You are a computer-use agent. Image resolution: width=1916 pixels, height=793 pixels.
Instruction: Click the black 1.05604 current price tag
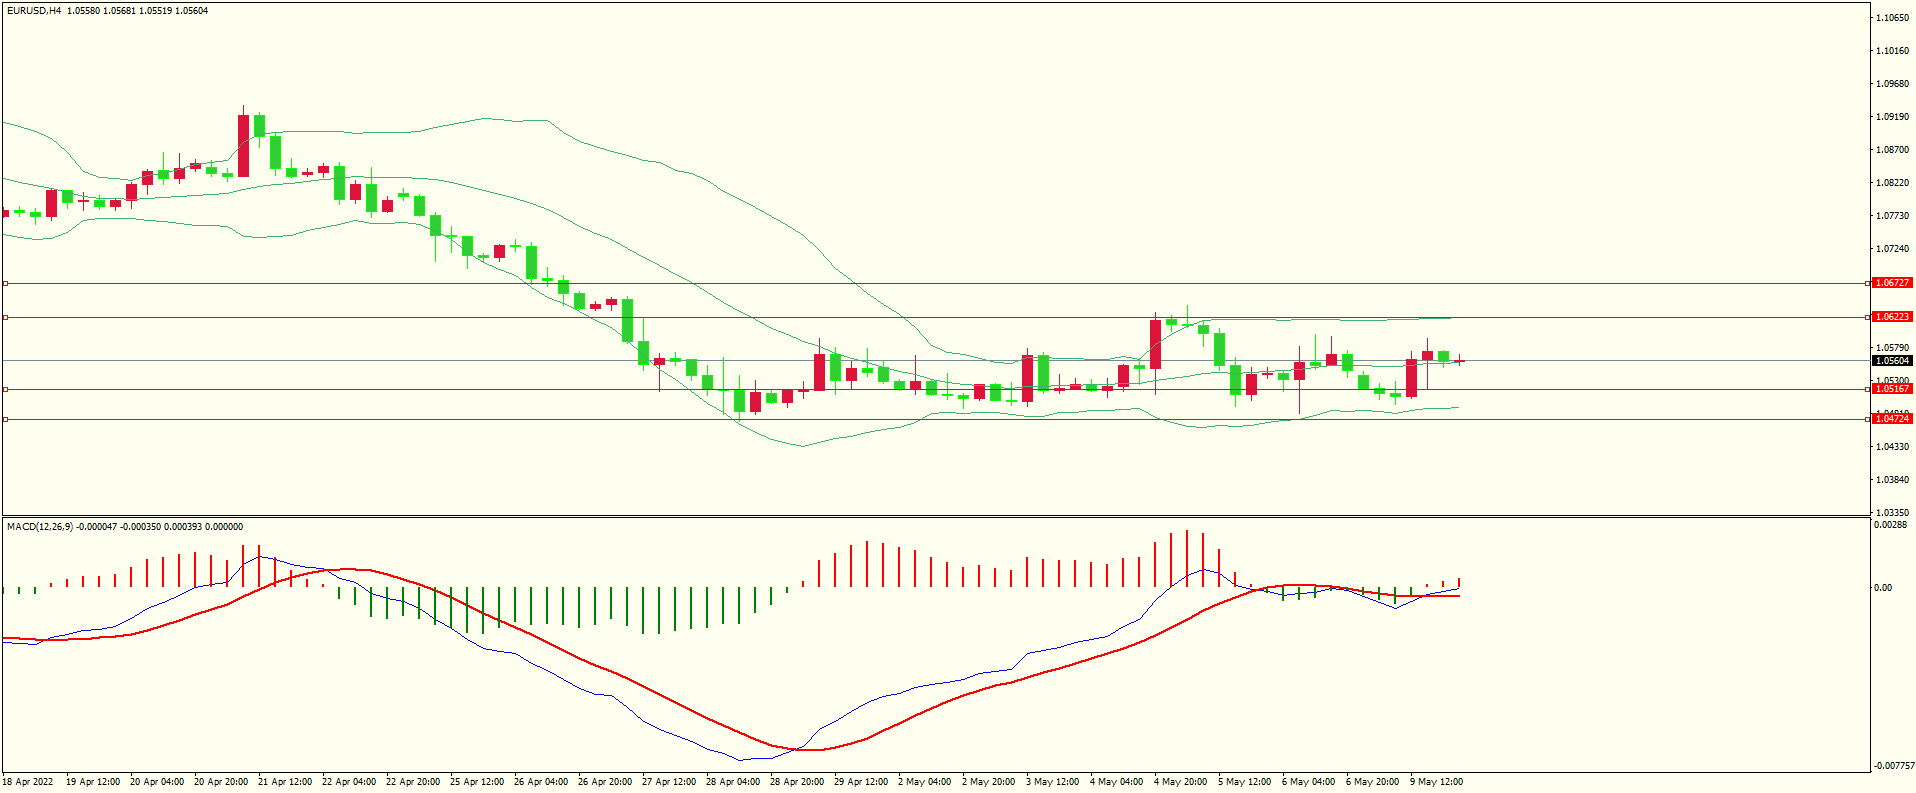[x=1892, y=361]
